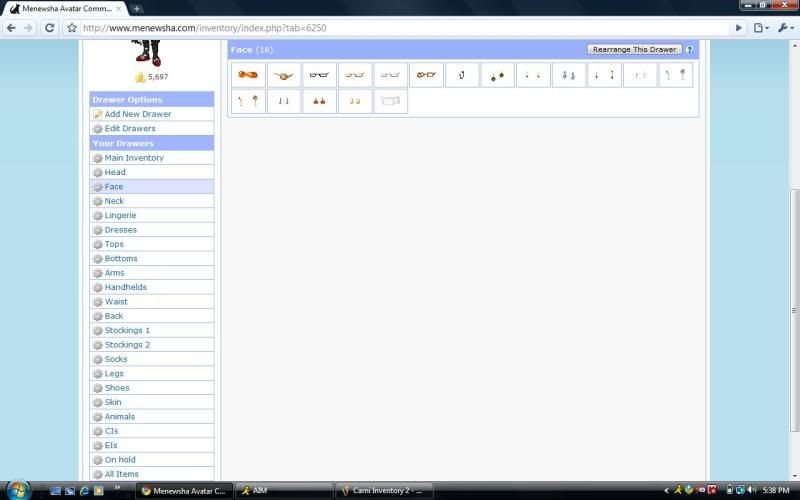Click the gear icon beside Tops
This screenshot has width=800, height=500.
point(97,244)
